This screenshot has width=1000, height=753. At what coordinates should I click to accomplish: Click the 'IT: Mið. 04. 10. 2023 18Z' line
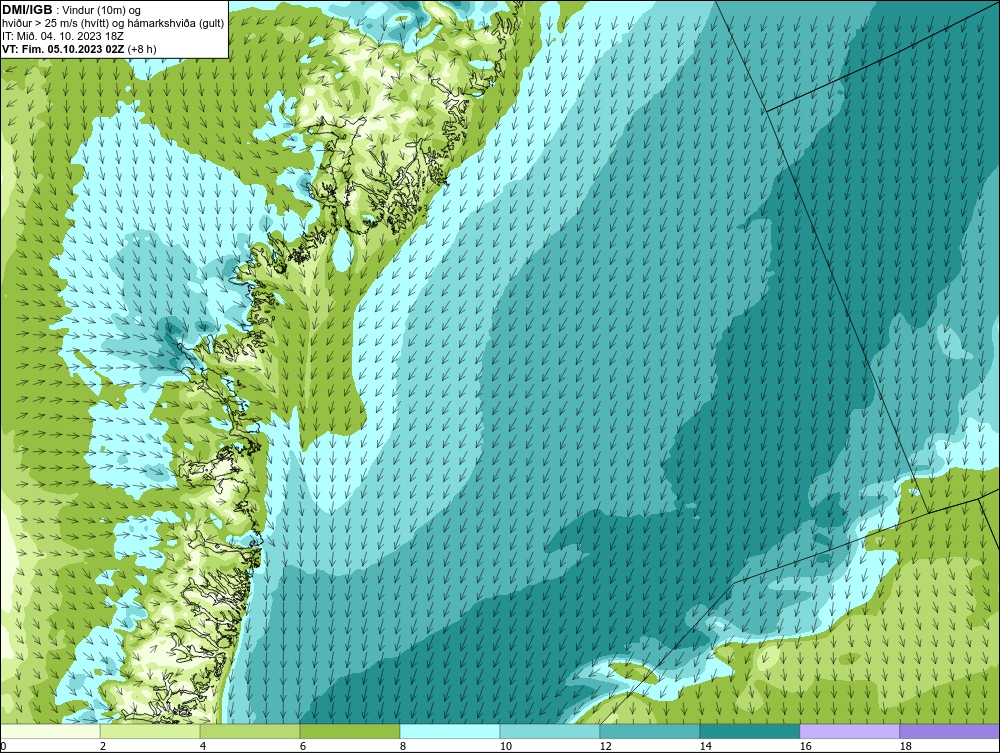pyautogui.click(x=62, y=36)
